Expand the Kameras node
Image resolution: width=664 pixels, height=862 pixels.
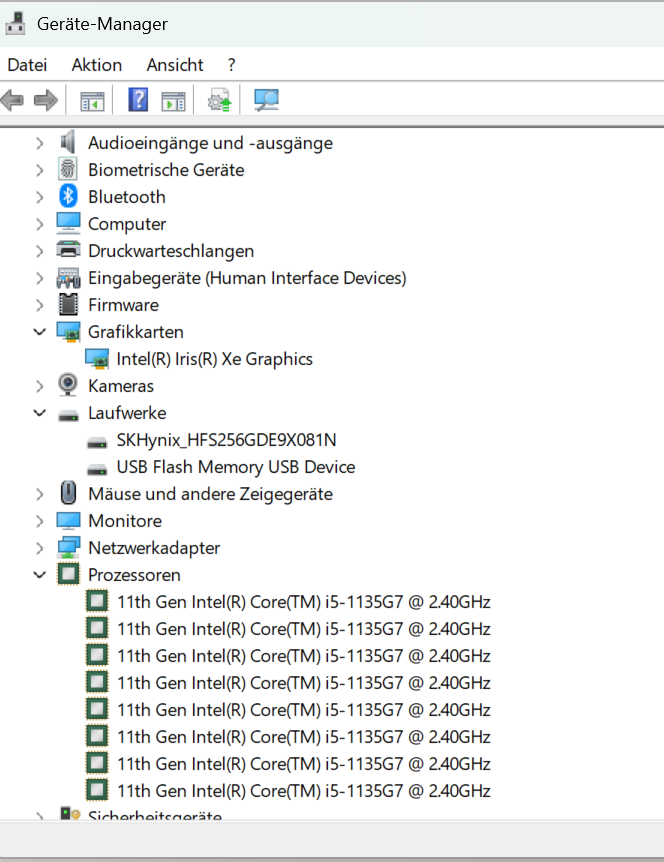pos(40,386)
